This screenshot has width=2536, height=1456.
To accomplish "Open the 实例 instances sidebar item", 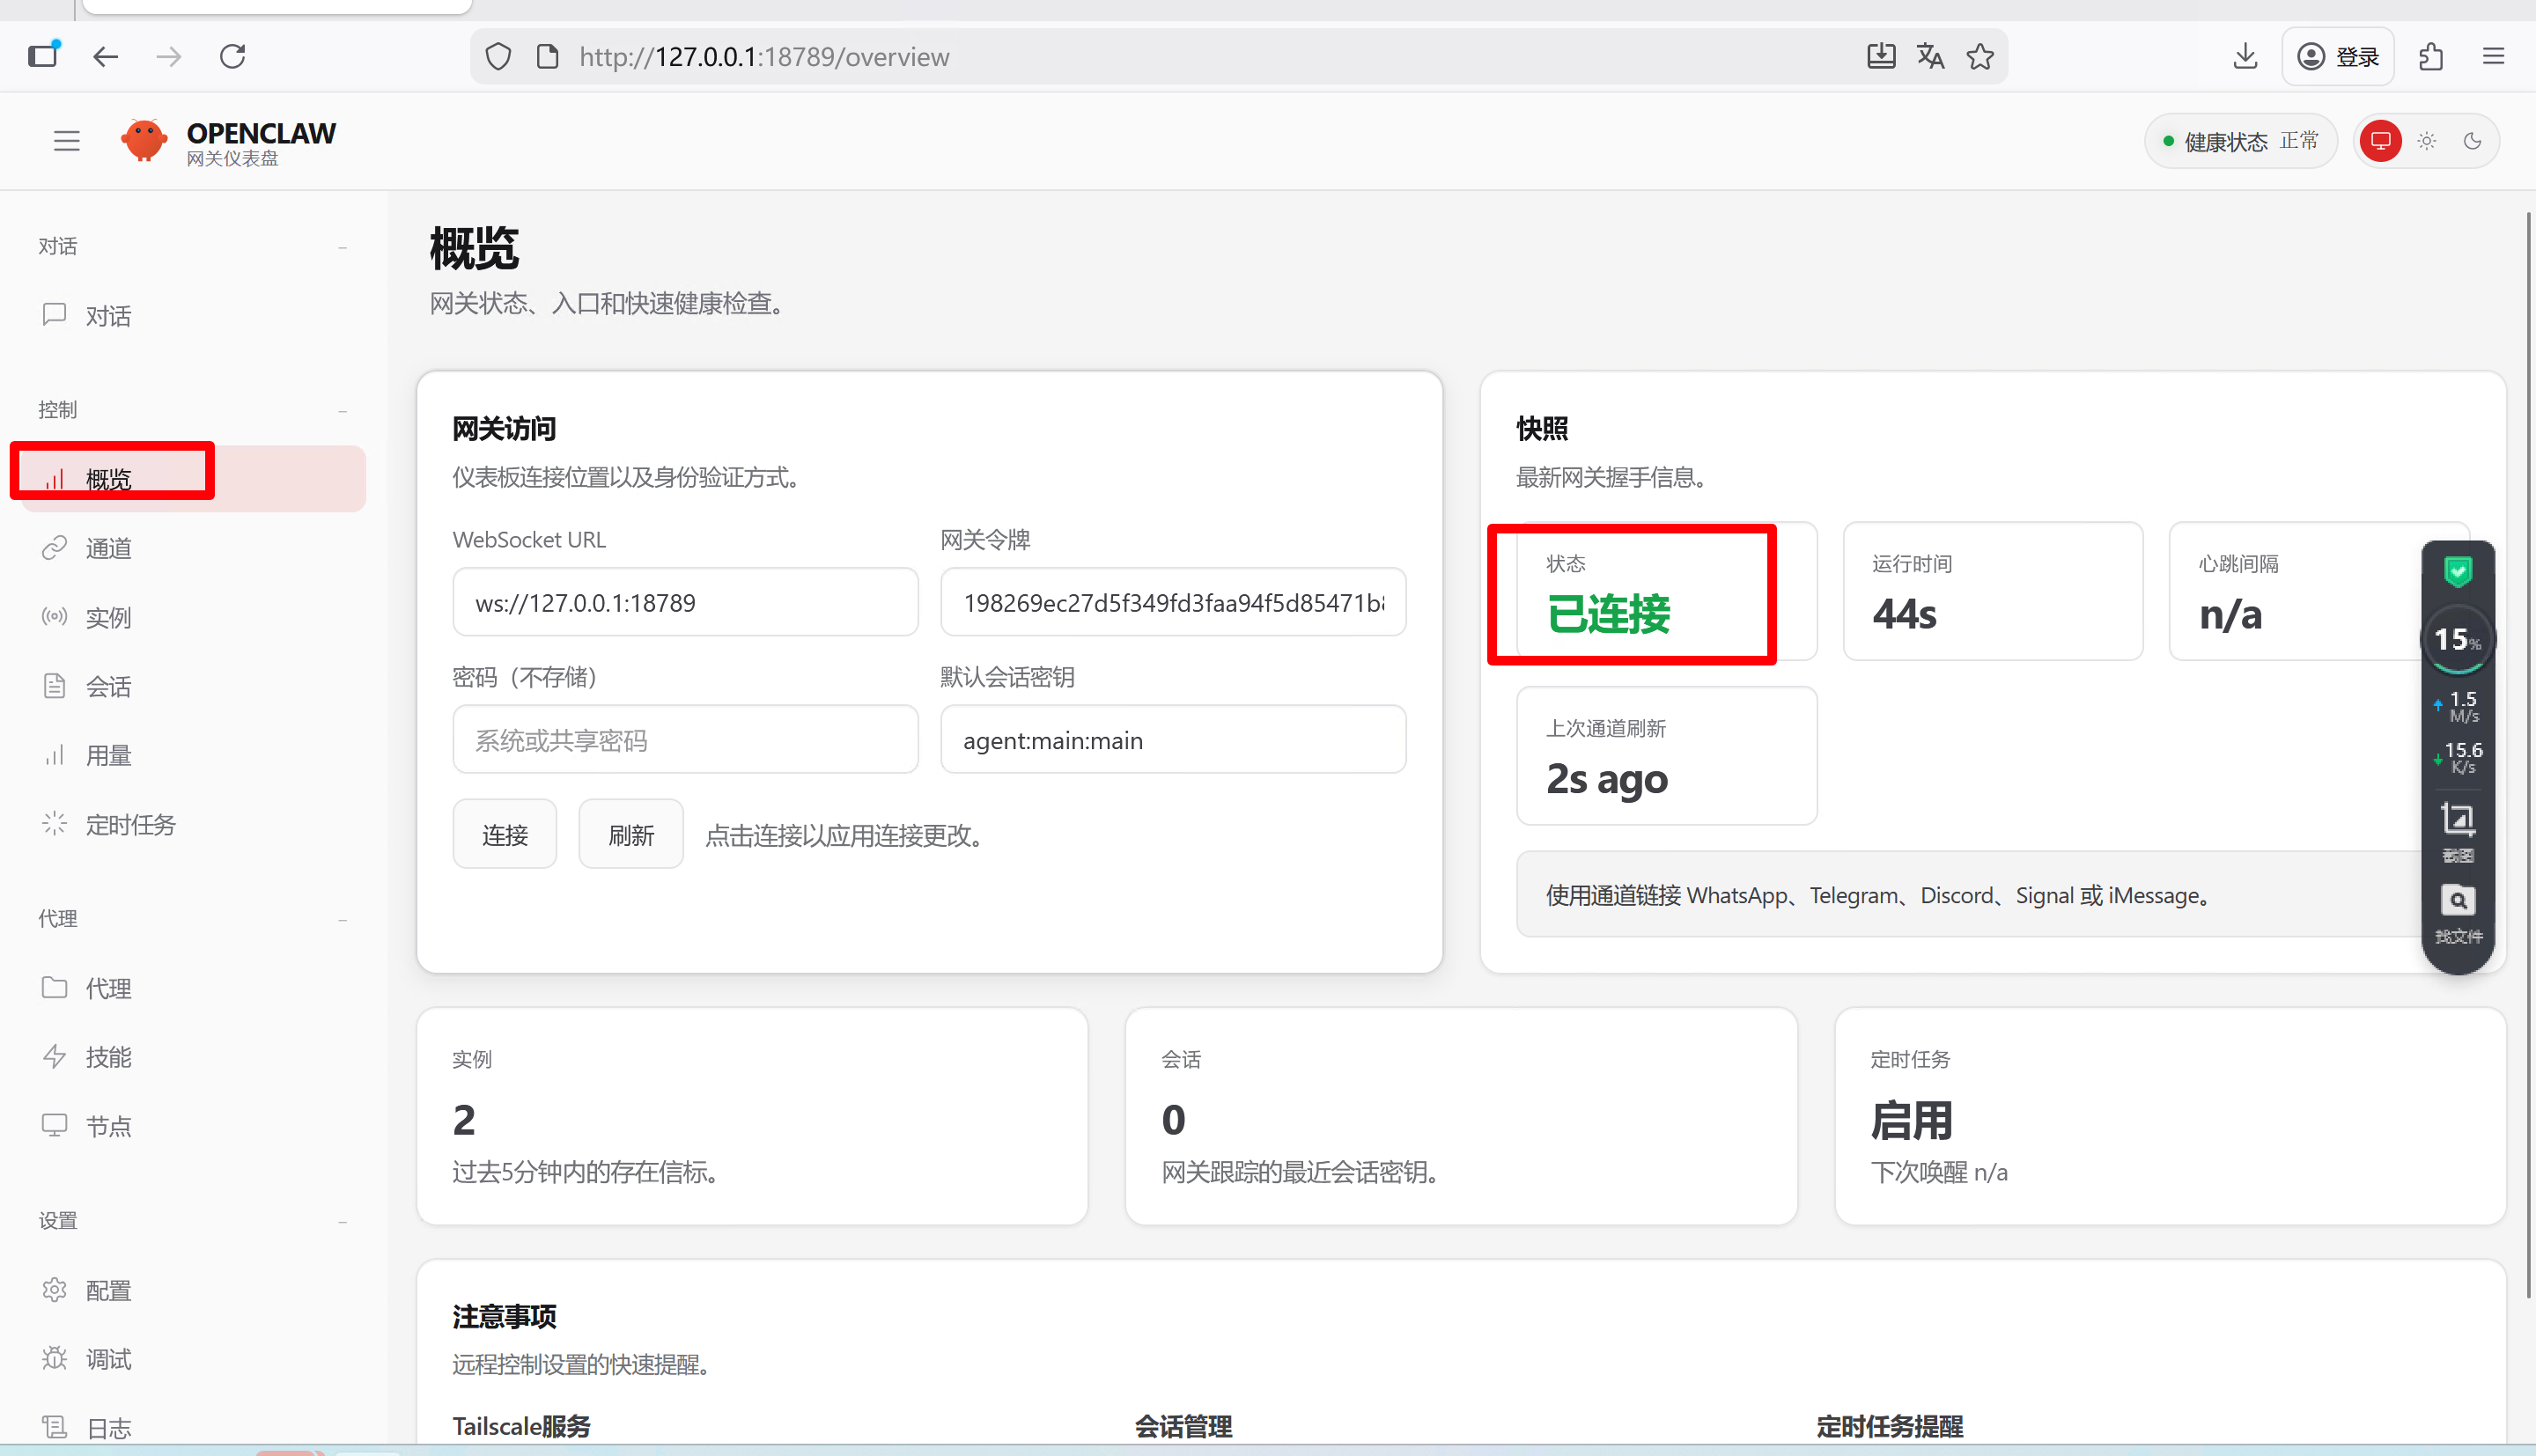I will tap(108, 617).
